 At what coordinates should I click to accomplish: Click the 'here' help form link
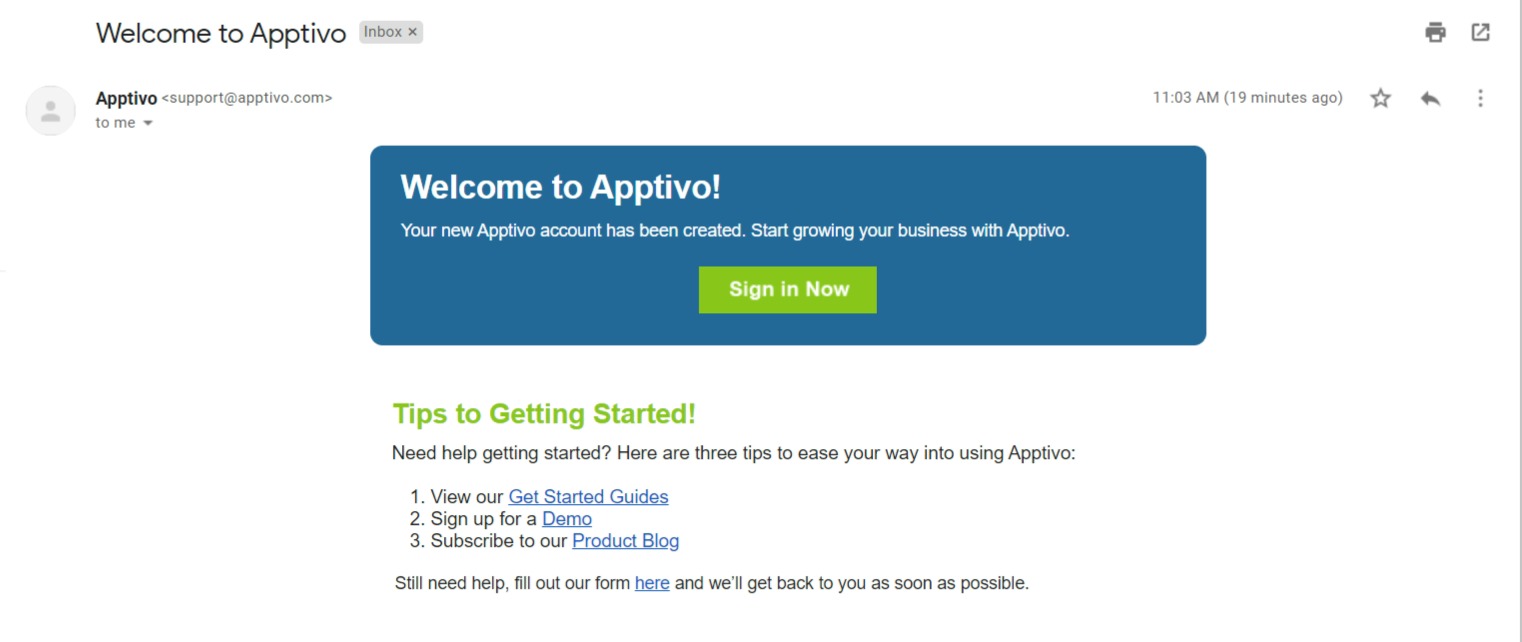[x=652, y=582]
